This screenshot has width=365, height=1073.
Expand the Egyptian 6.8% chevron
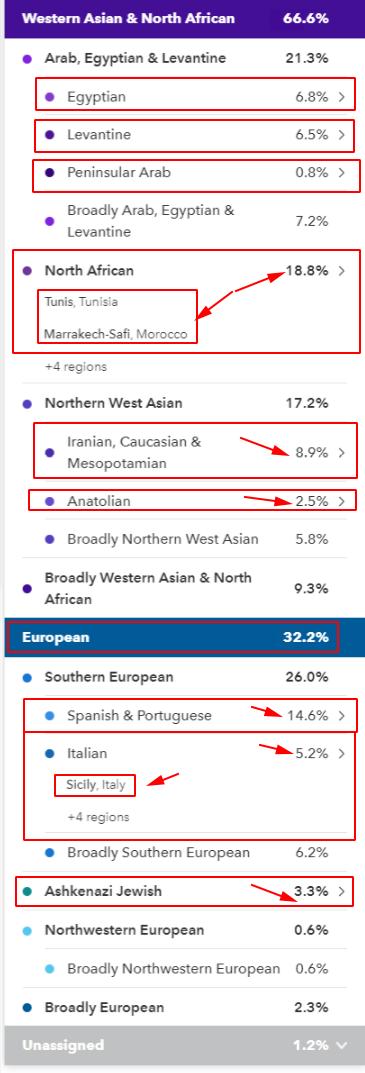pyautogui.click(x=342, y=97)
